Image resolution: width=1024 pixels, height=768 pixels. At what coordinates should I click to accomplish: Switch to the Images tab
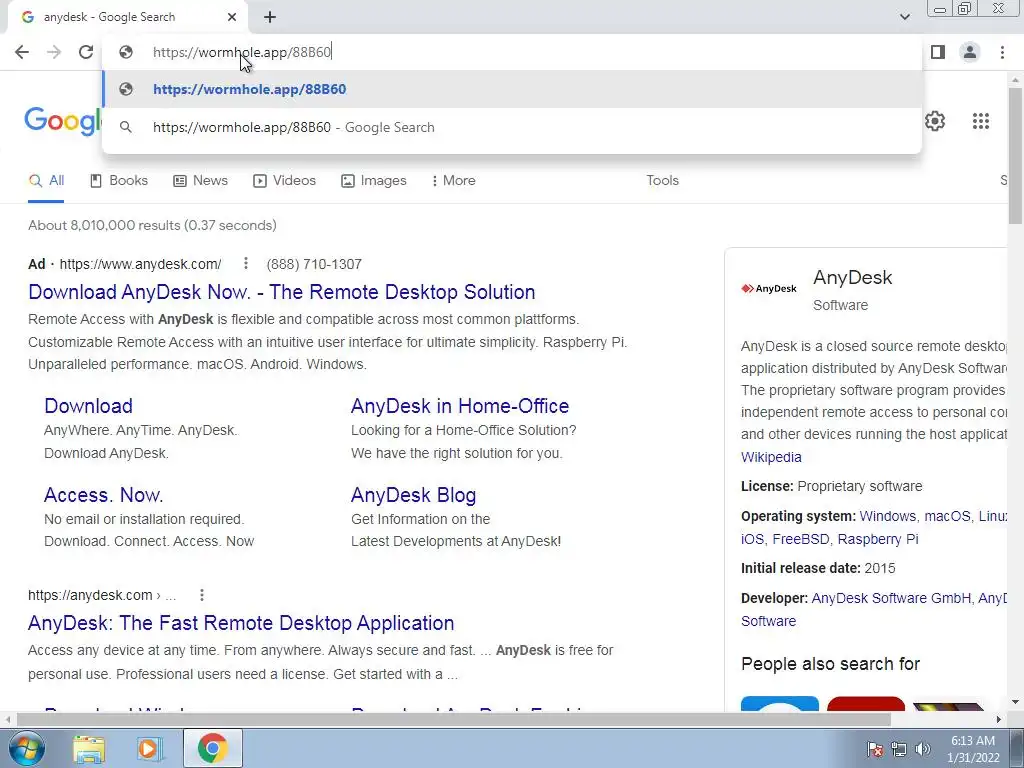(x=374, y=181)
